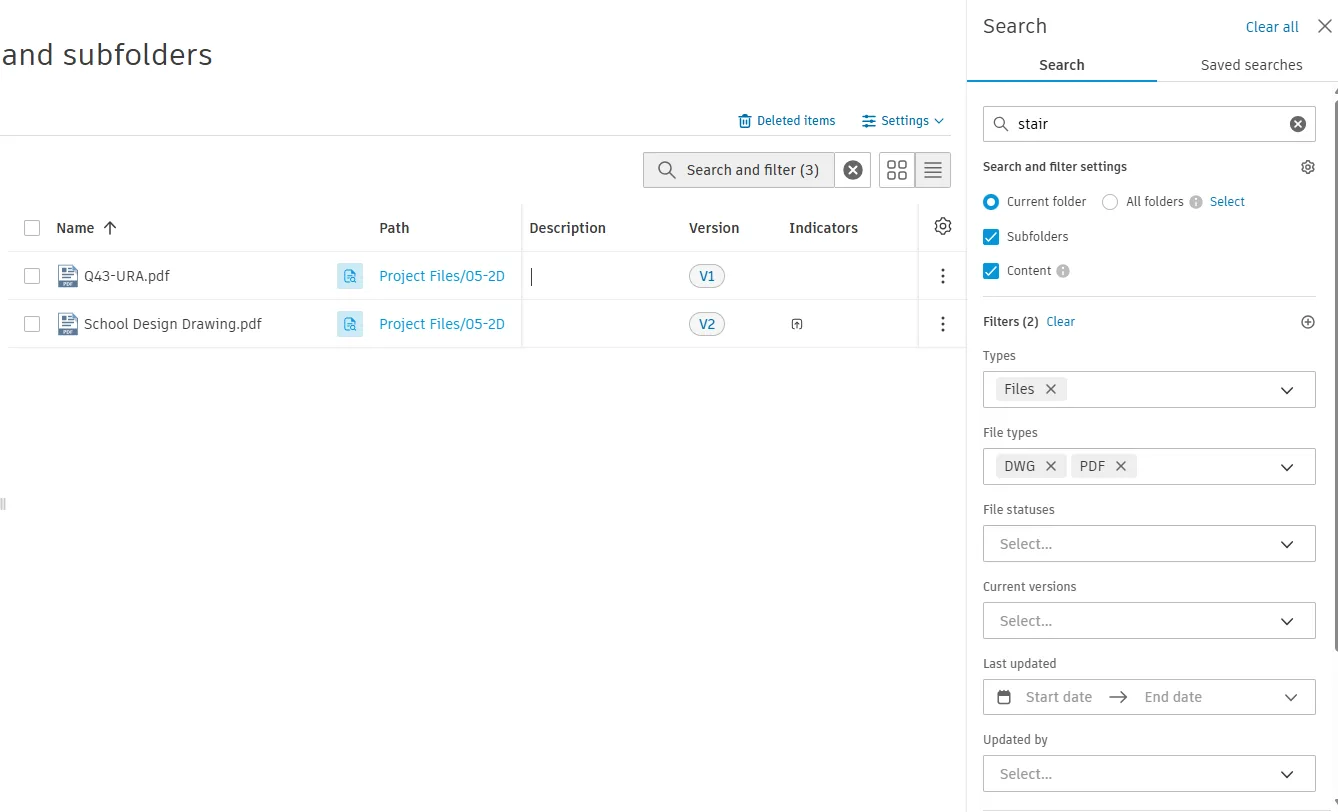This screenshot has width=1338, height=812.
Task: Open more options menu for Q43-URA.pdf
Action: tap(943, 276)
